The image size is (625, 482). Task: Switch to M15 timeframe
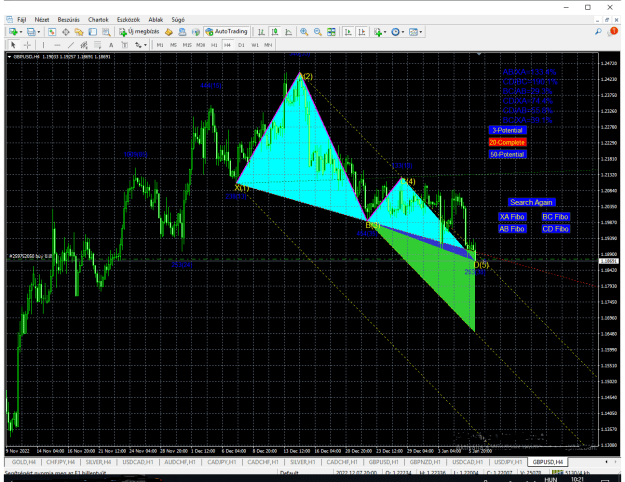pos(187,45)
